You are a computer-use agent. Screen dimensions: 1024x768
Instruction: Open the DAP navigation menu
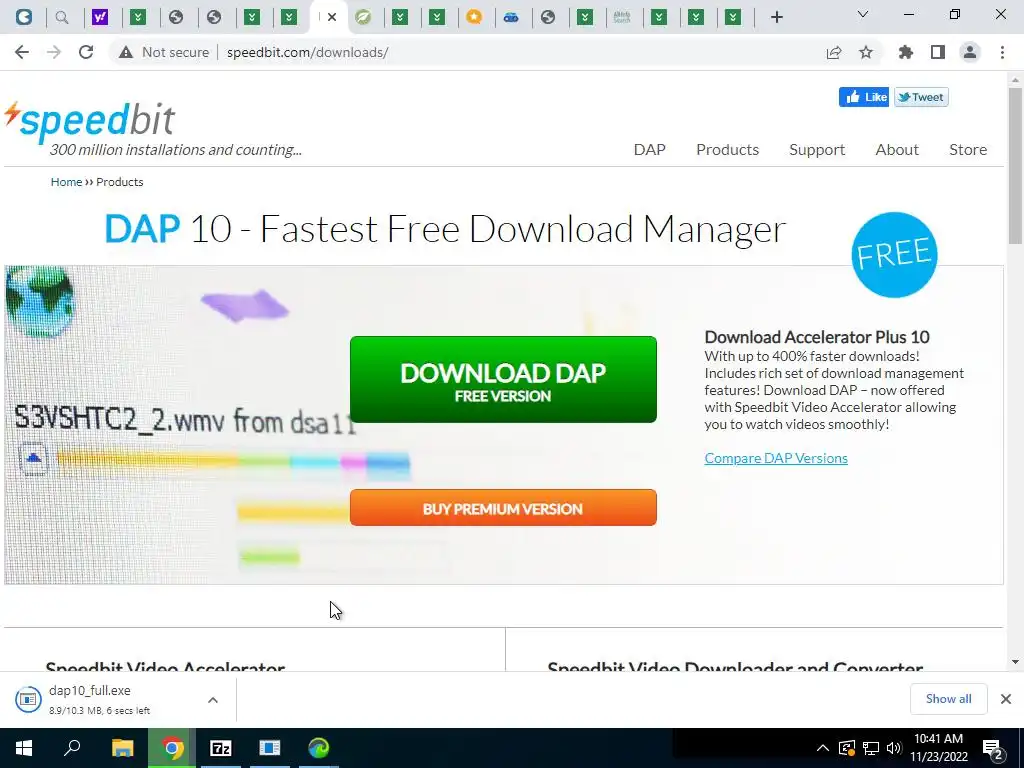(649, 150)
